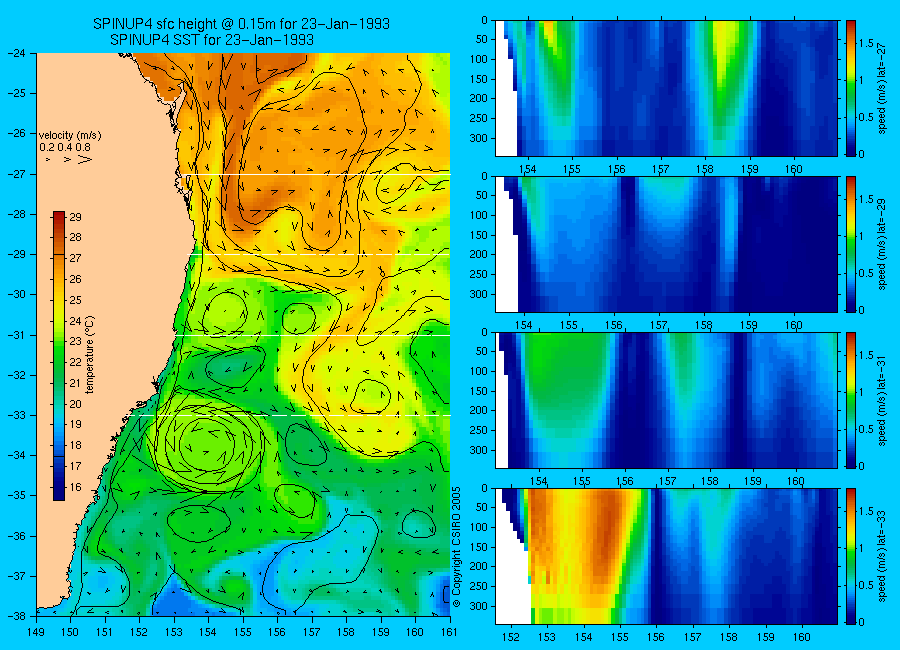This screenshot has width=900, height=650.
Task: Click the "149" longitude tick label on the map
Action: [36, 632]
